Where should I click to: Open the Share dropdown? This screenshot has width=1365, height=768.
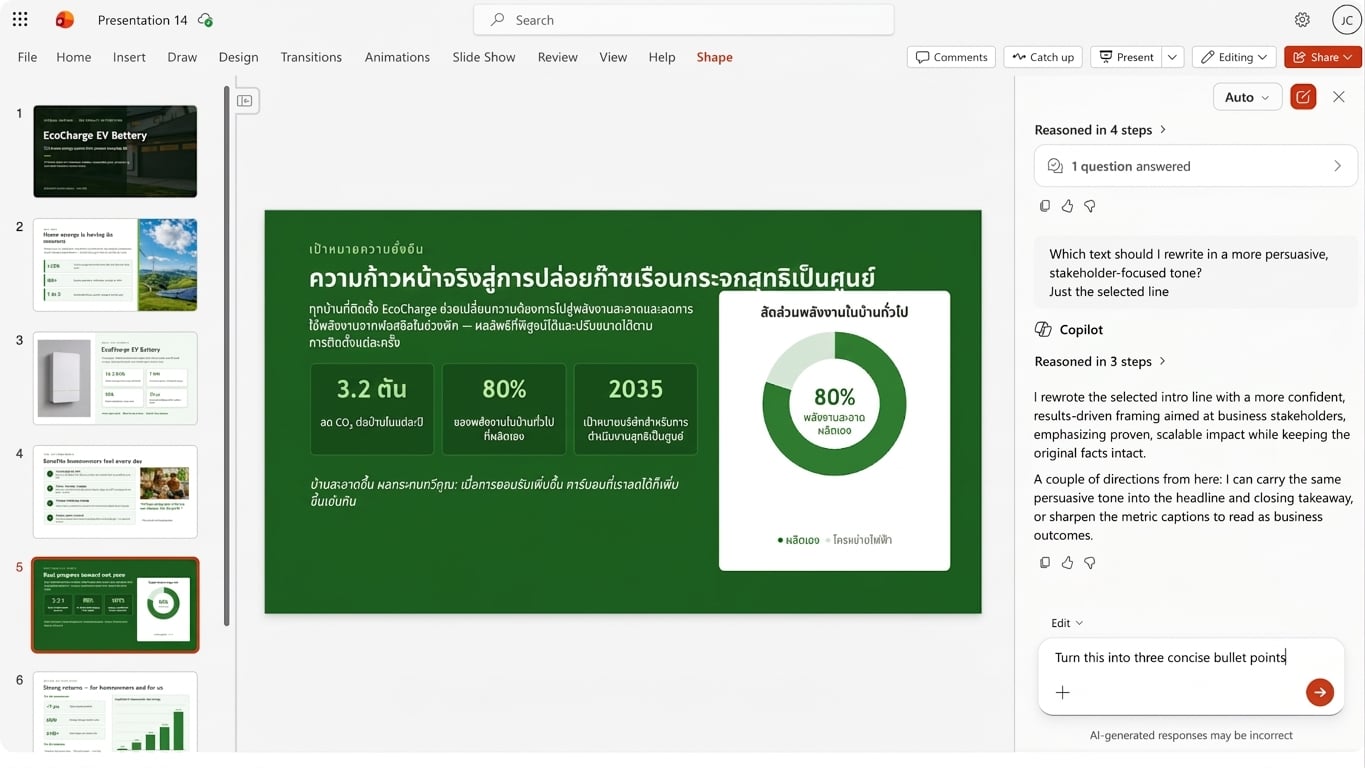pos(1323,57)
